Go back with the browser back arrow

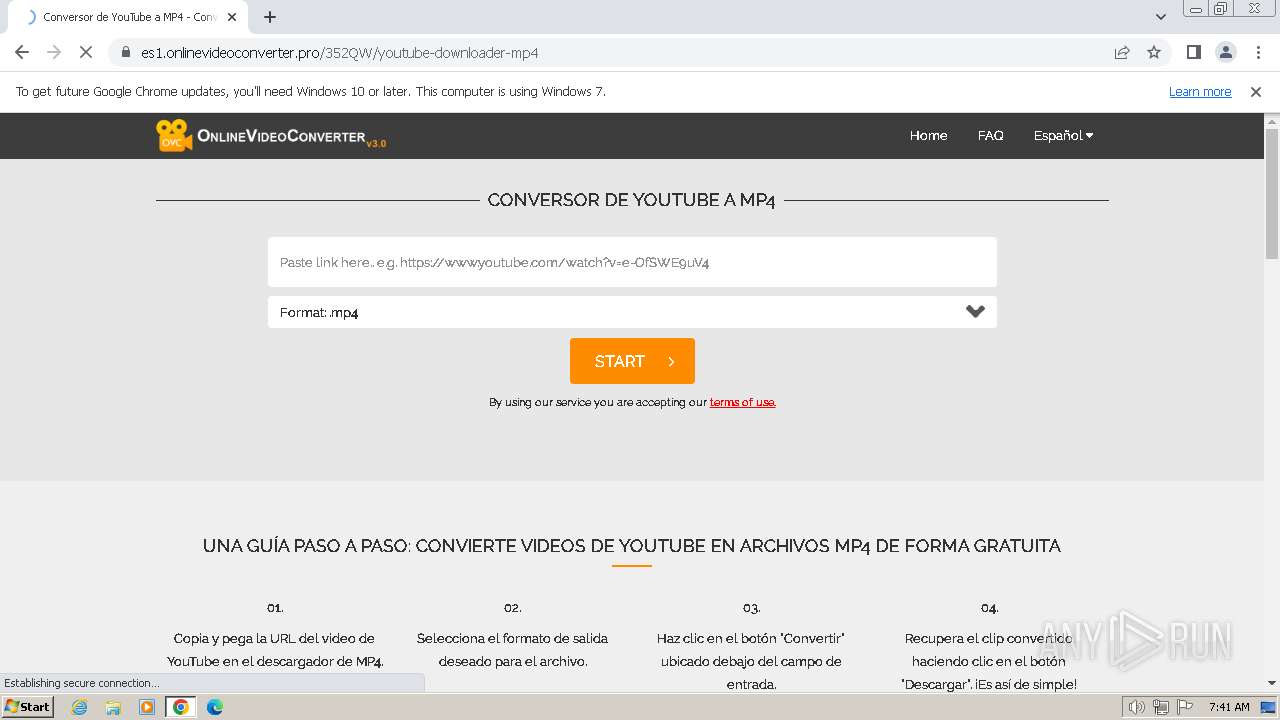(x=22, y=52)
